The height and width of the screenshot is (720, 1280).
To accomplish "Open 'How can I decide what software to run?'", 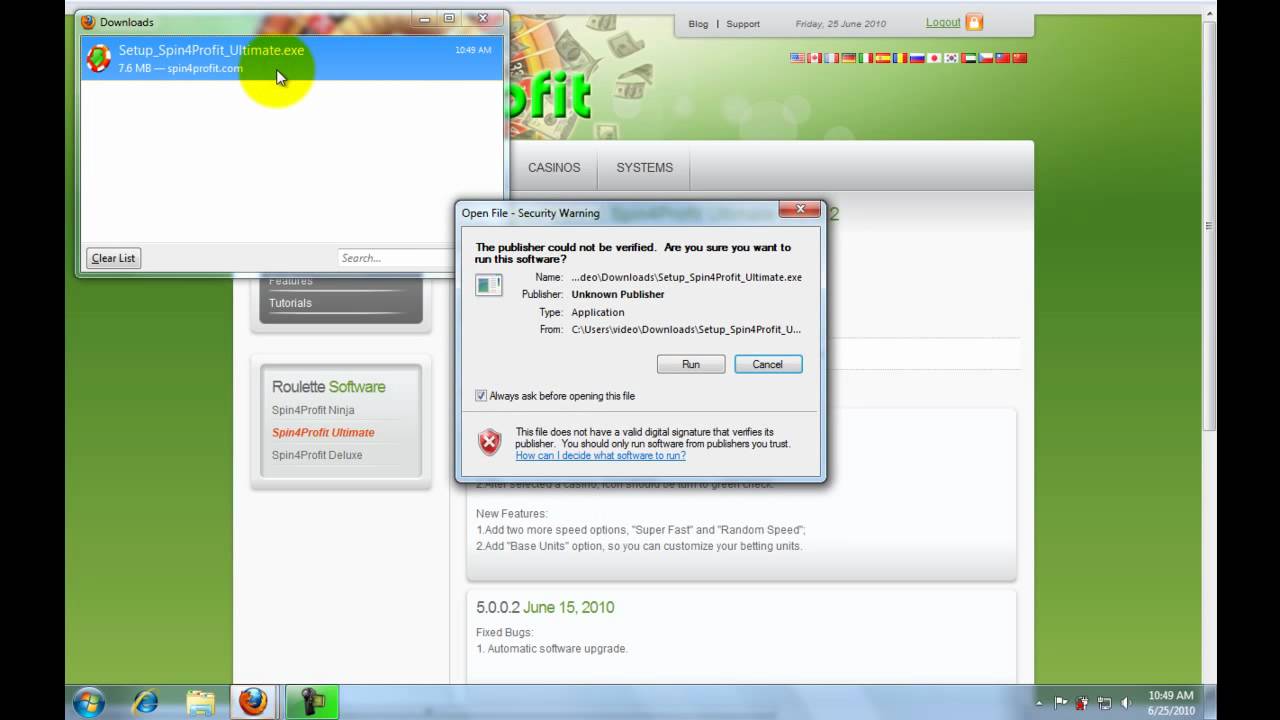I will click(600, 455).
